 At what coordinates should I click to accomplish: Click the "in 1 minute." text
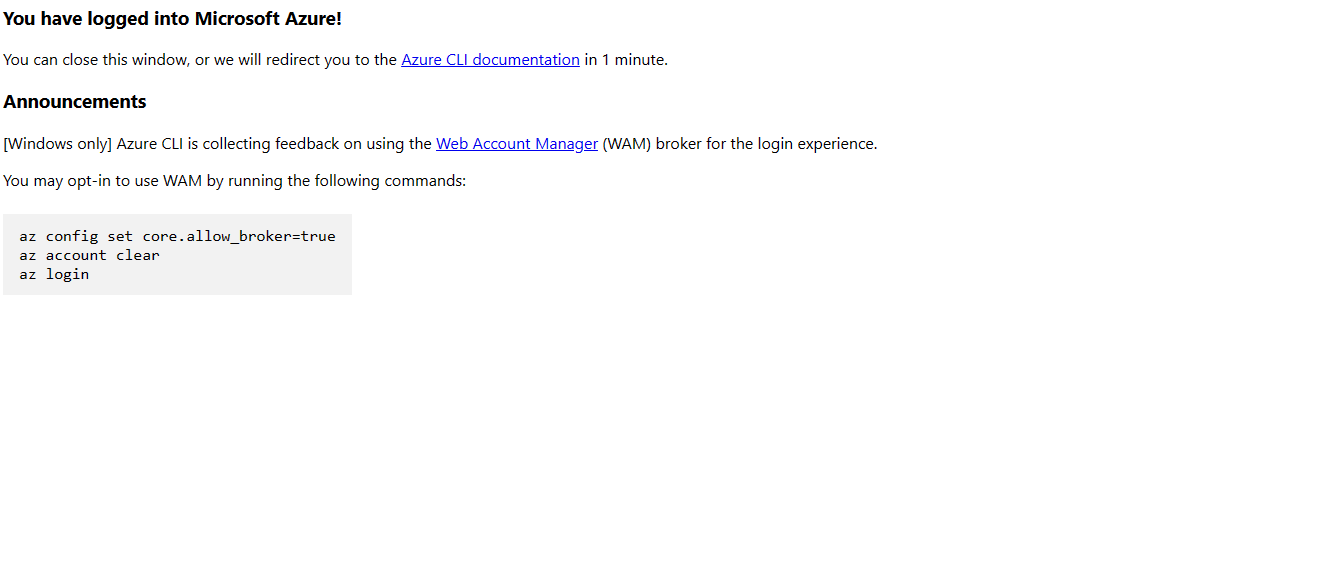click(x=626, y=60)
